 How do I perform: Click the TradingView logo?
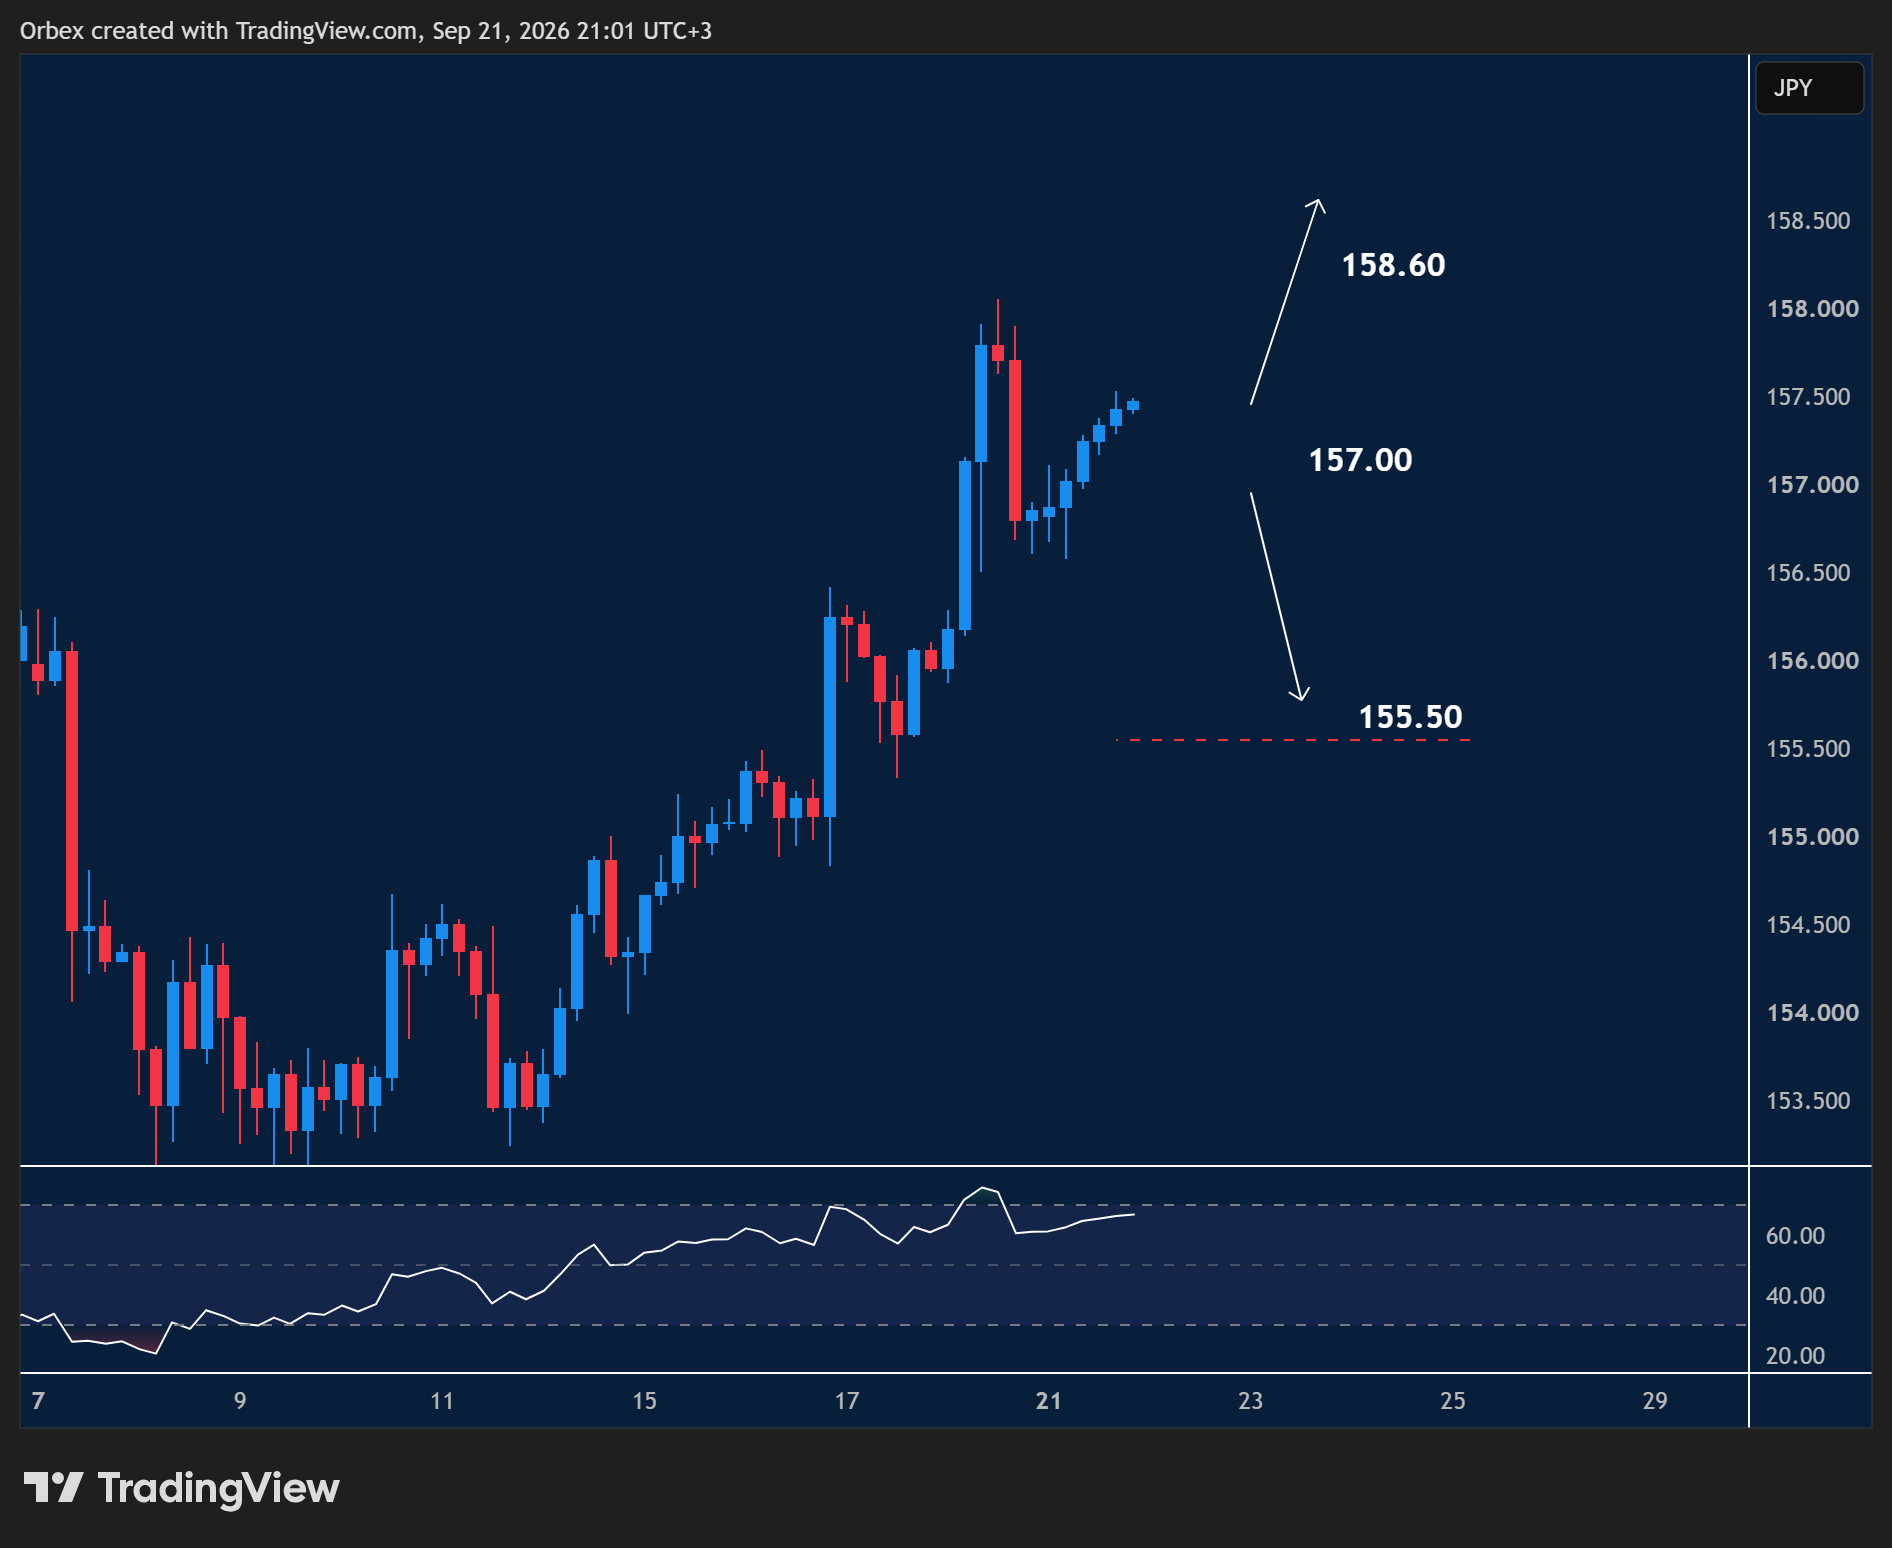[x=181, y=1488]
